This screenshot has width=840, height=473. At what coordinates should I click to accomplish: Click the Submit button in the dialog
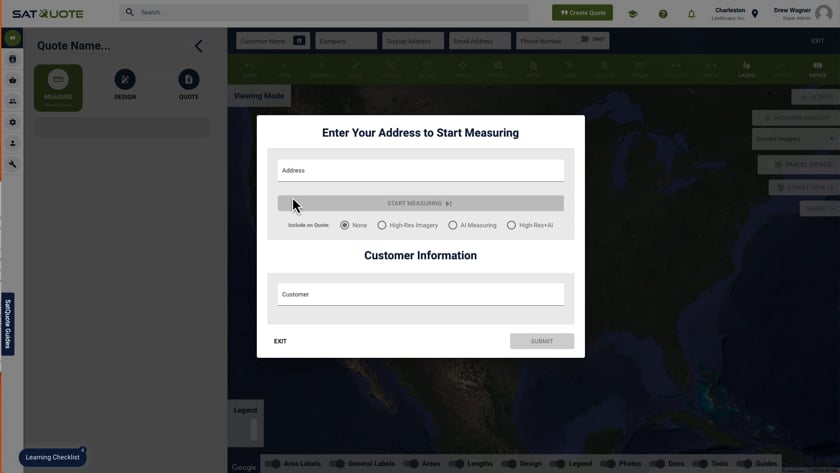542,341
